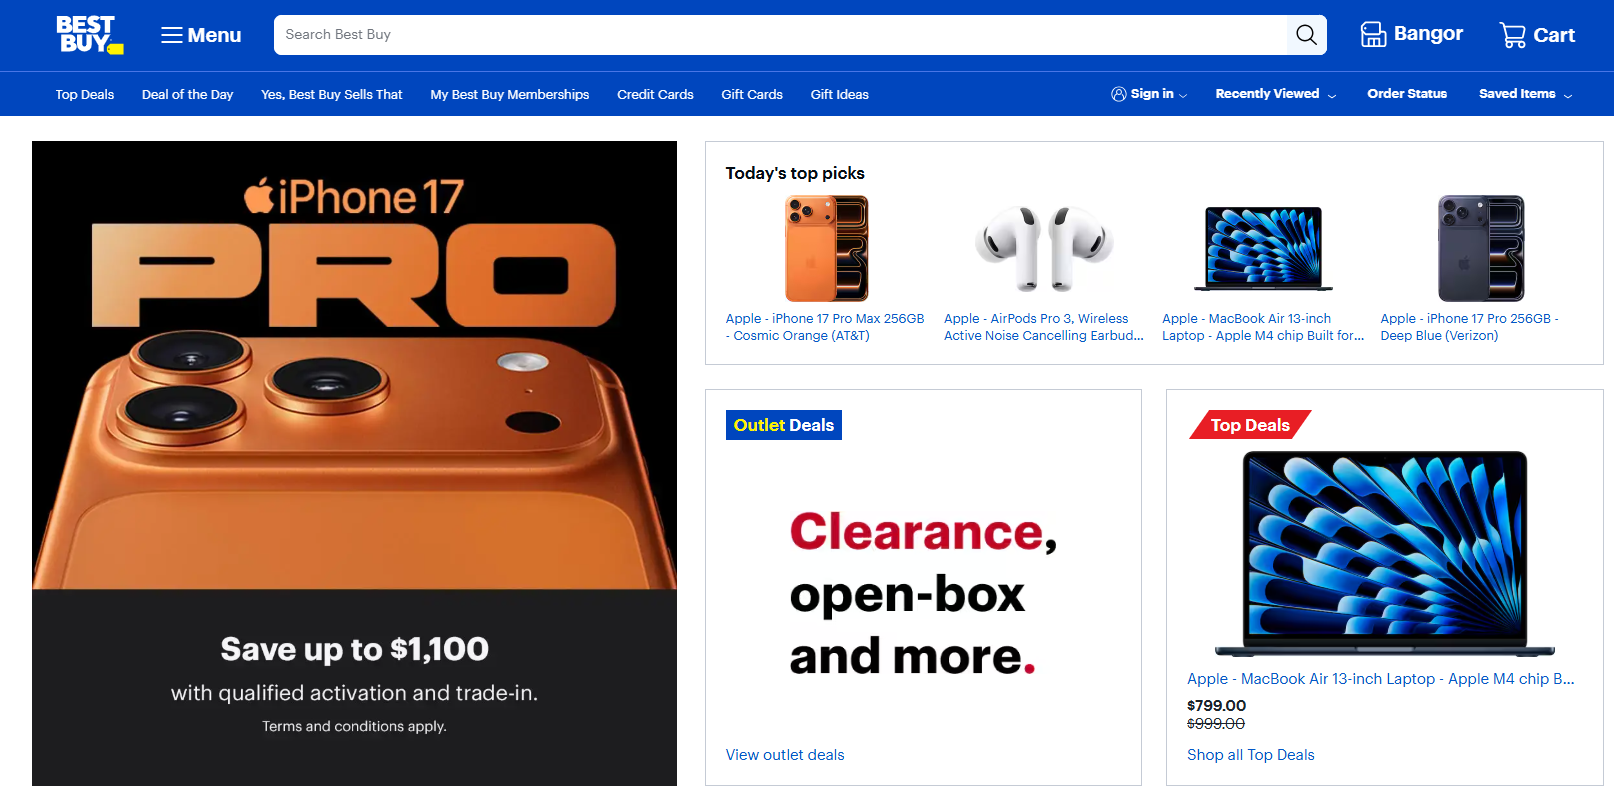Click View outlet deals link
The width and height of the screenshot is (1614, 806).
click(785, 755)
